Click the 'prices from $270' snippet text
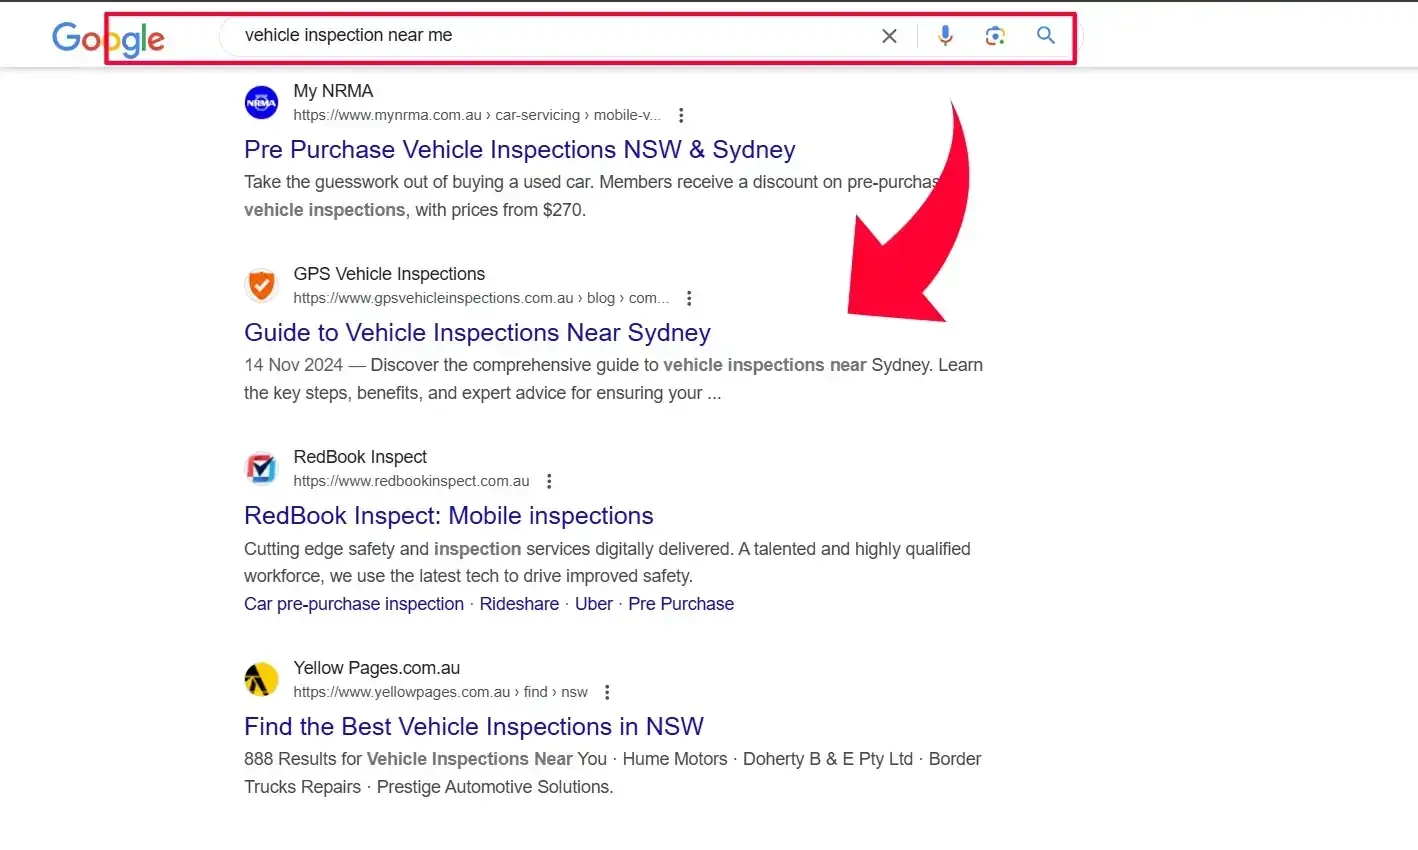The image size is (1418, 850). (x=516, y=210)
